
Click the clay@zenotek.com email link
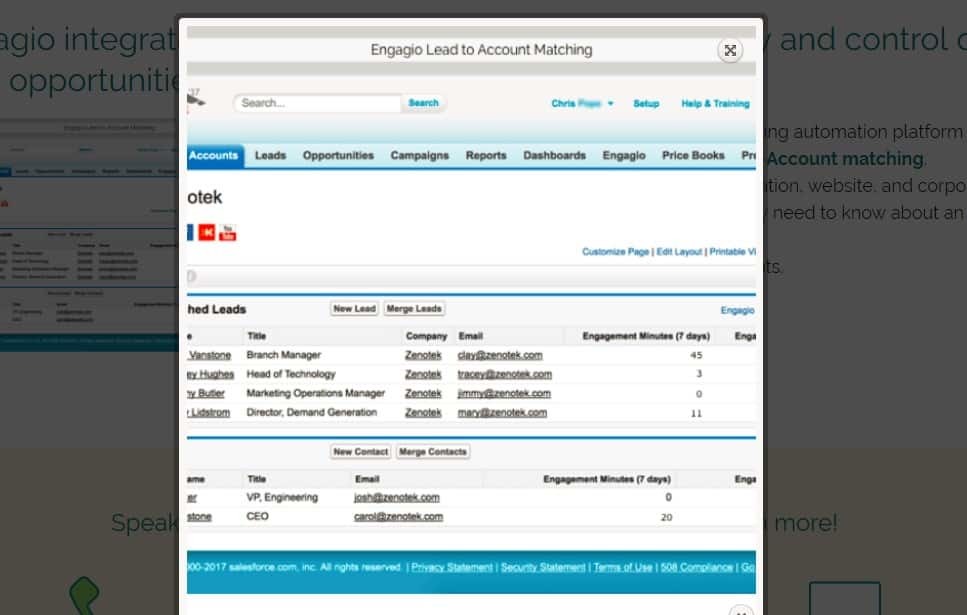click(x=499, y=355)
